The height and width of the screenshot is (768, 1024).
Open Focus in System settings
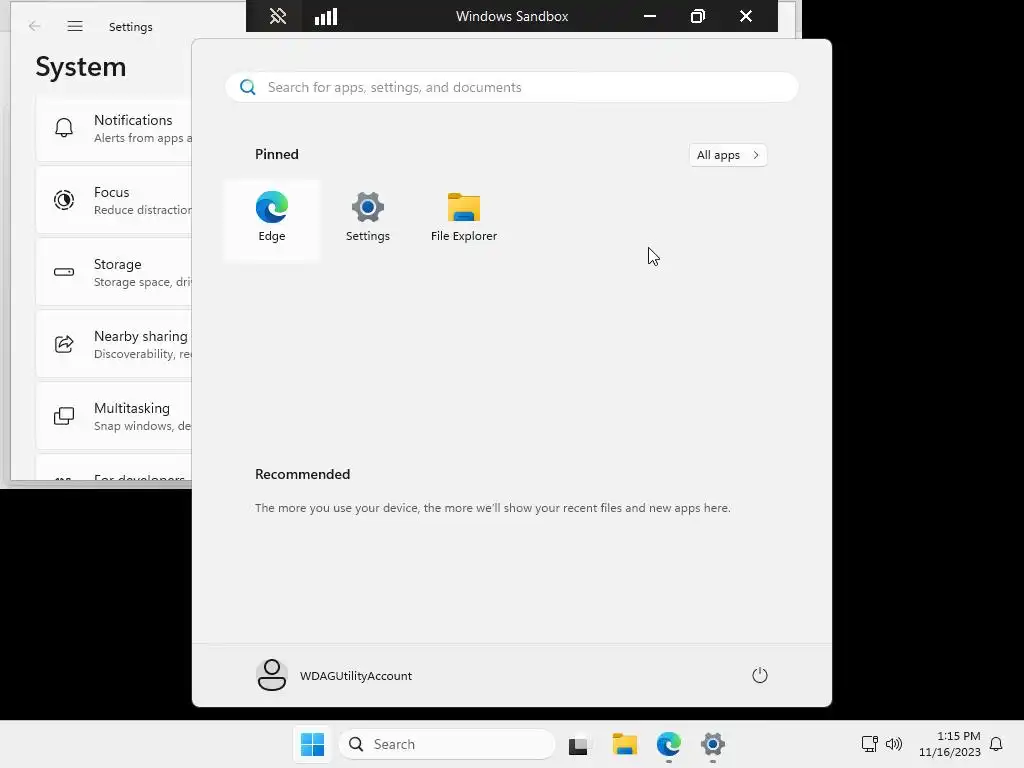tap(114, 200)
